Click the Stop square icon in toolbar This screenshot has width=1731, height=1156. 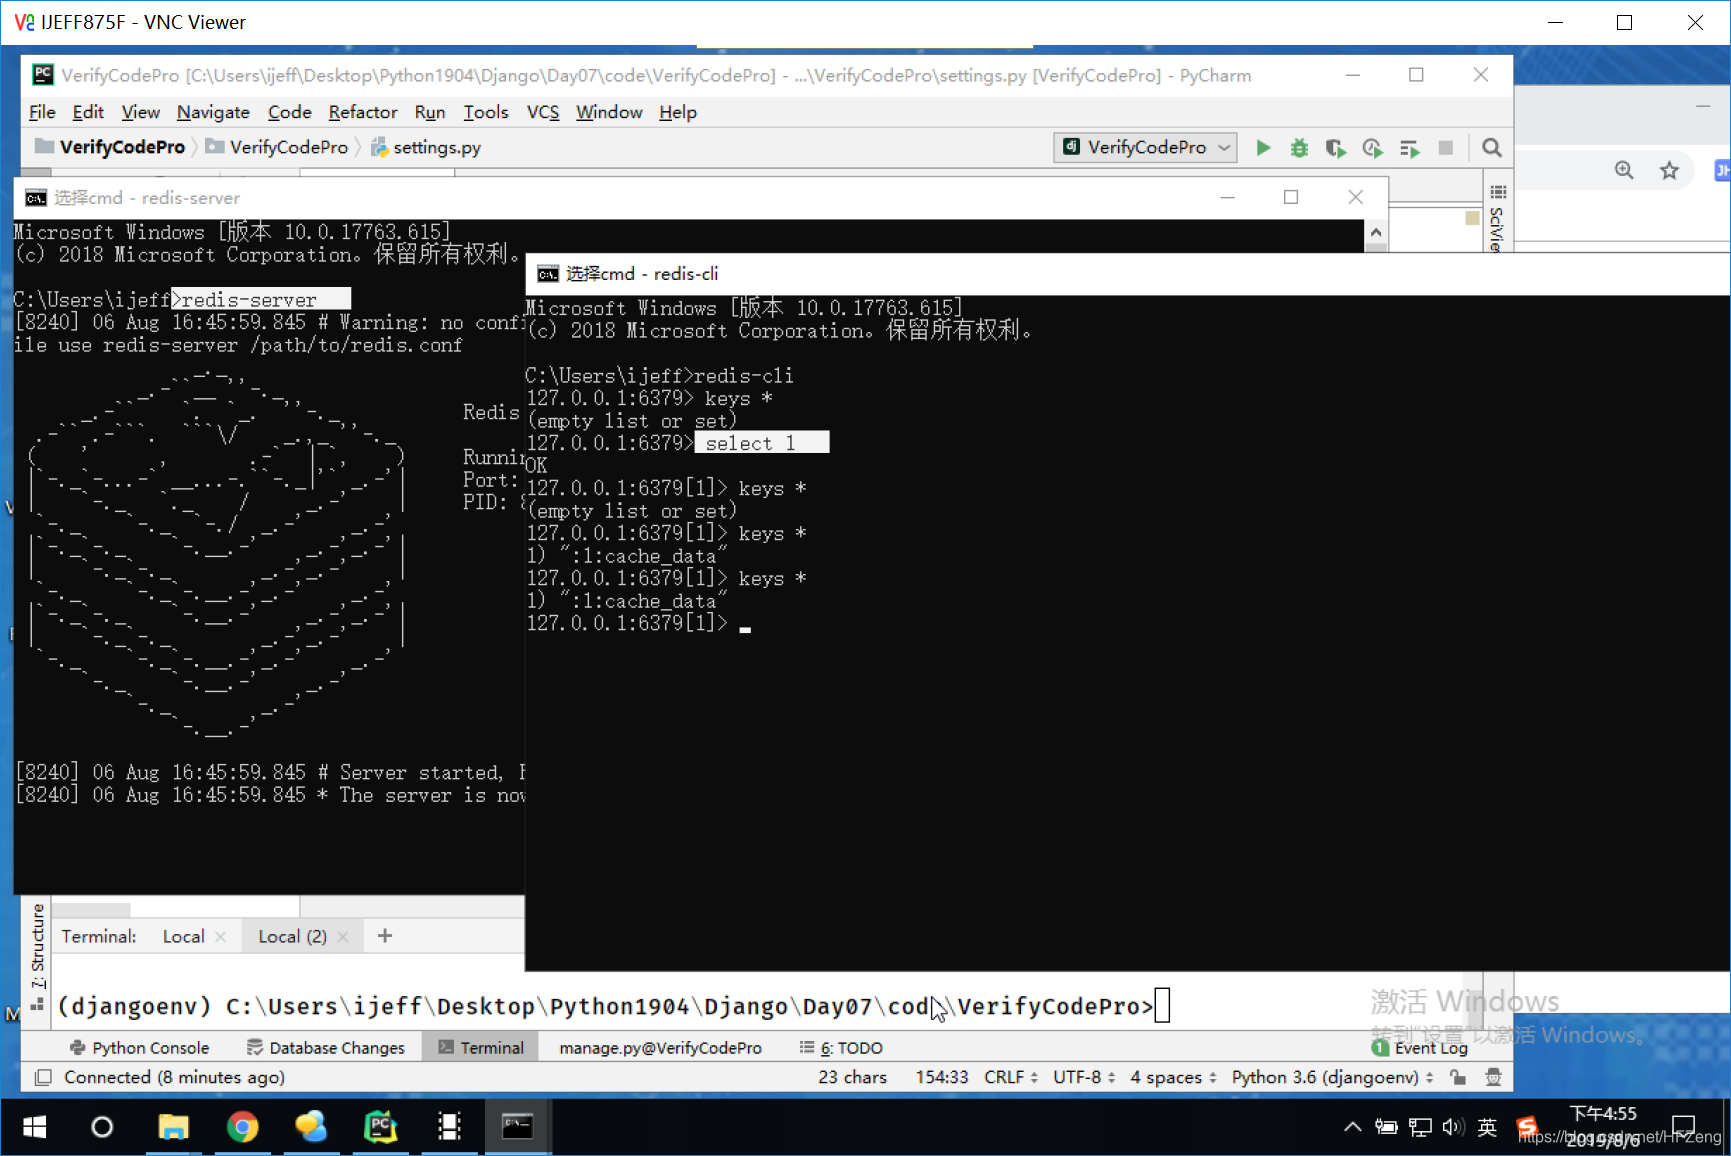1445,148
